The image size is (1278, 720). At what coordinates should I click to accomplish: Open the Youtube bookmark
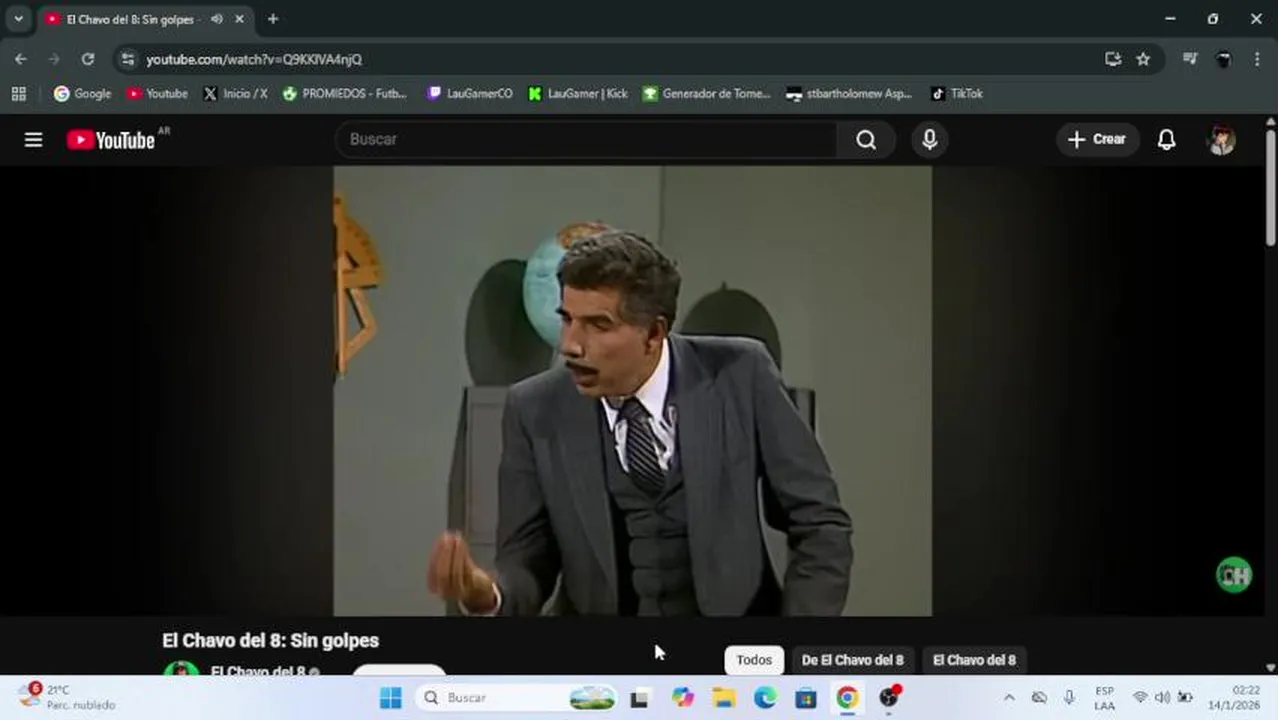coord(157,93)
